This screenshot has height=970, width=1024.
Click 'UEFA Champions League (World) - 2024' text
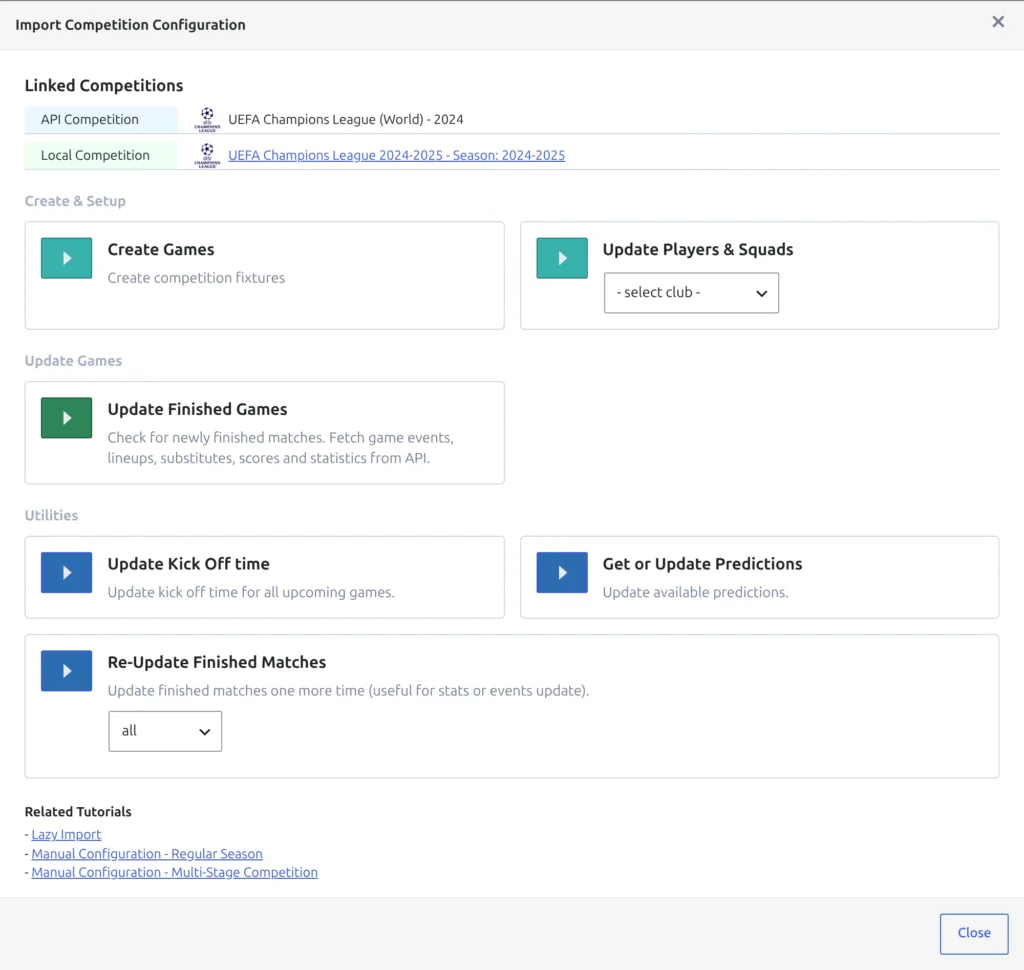(345, 120)
